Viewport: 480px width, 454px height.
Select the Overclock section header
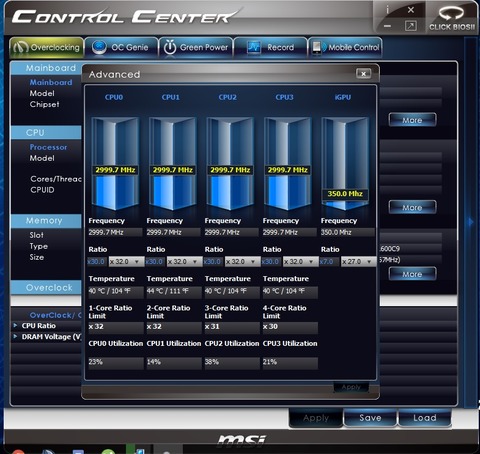tap(46, 287)
